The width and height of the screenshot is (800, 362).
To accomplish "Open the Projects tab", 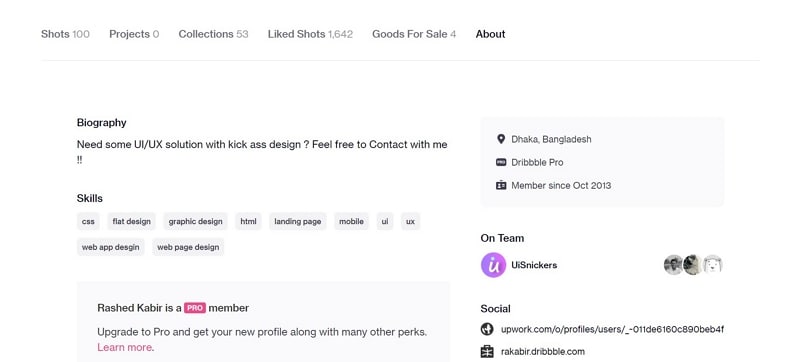I will (134, 34).
